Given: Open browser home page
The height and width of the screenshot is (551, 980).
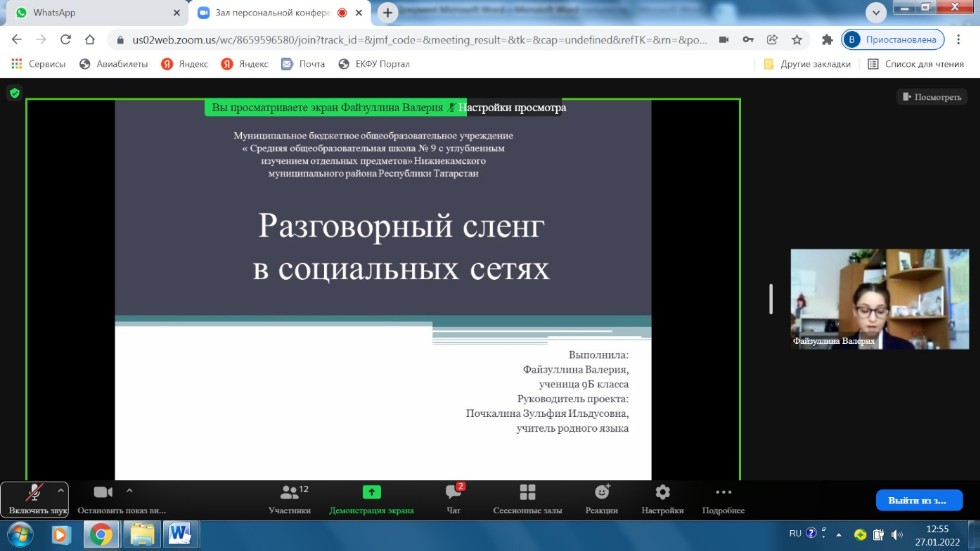Looking at the screenshot, I should coord(89,39).
